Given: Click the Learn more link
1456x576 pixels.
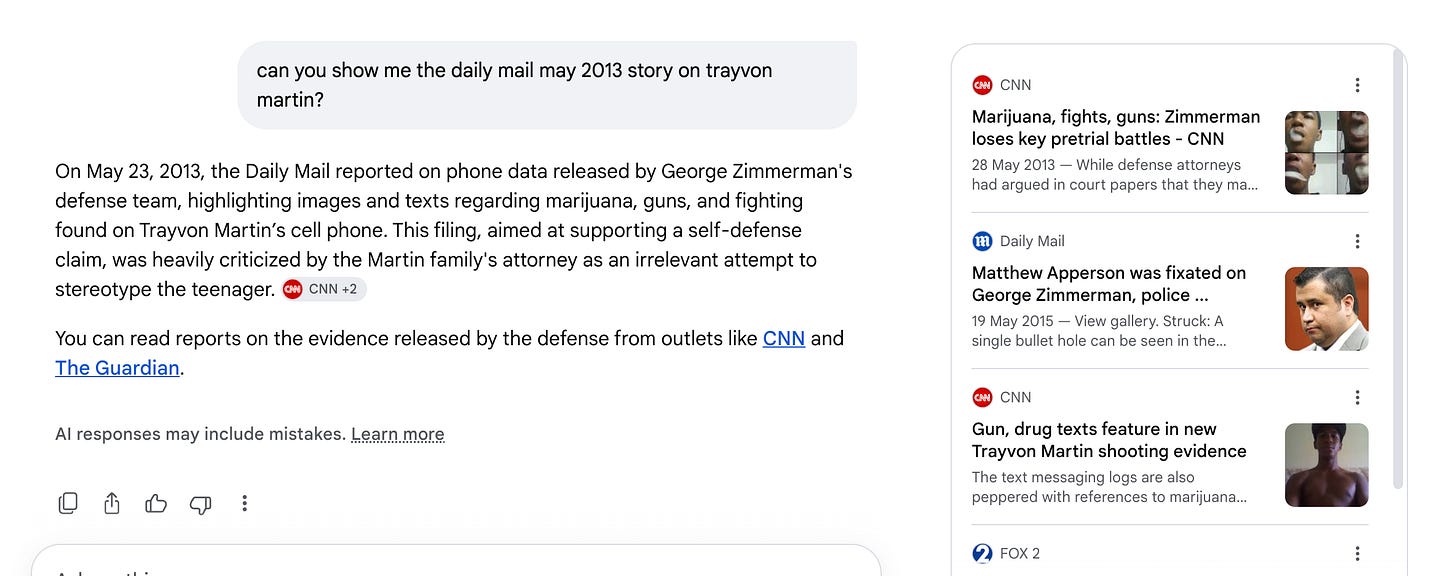Looking at the screenshot, I should (x=398, y=434).
